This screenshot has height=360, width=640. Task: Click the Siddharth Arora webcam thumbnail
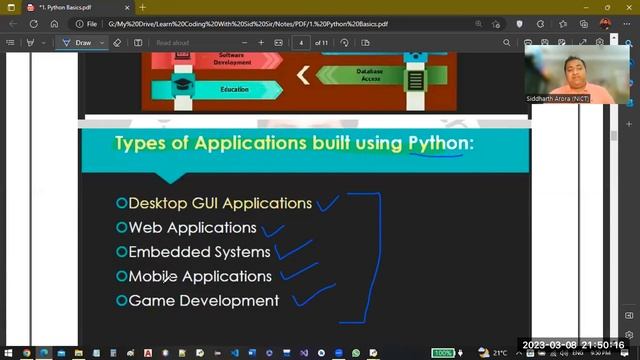tap(577, 74)
